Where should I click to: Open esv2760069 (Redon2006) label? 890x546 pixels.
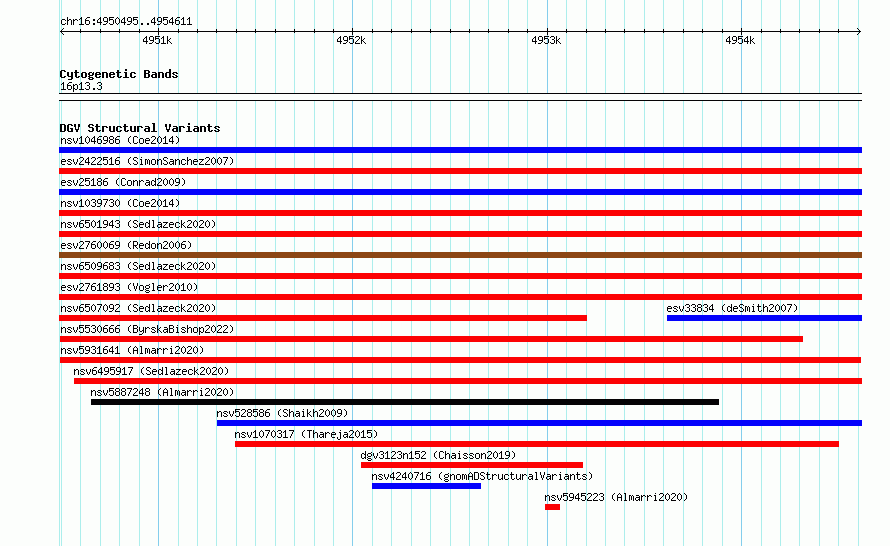(x=126, y=245)
